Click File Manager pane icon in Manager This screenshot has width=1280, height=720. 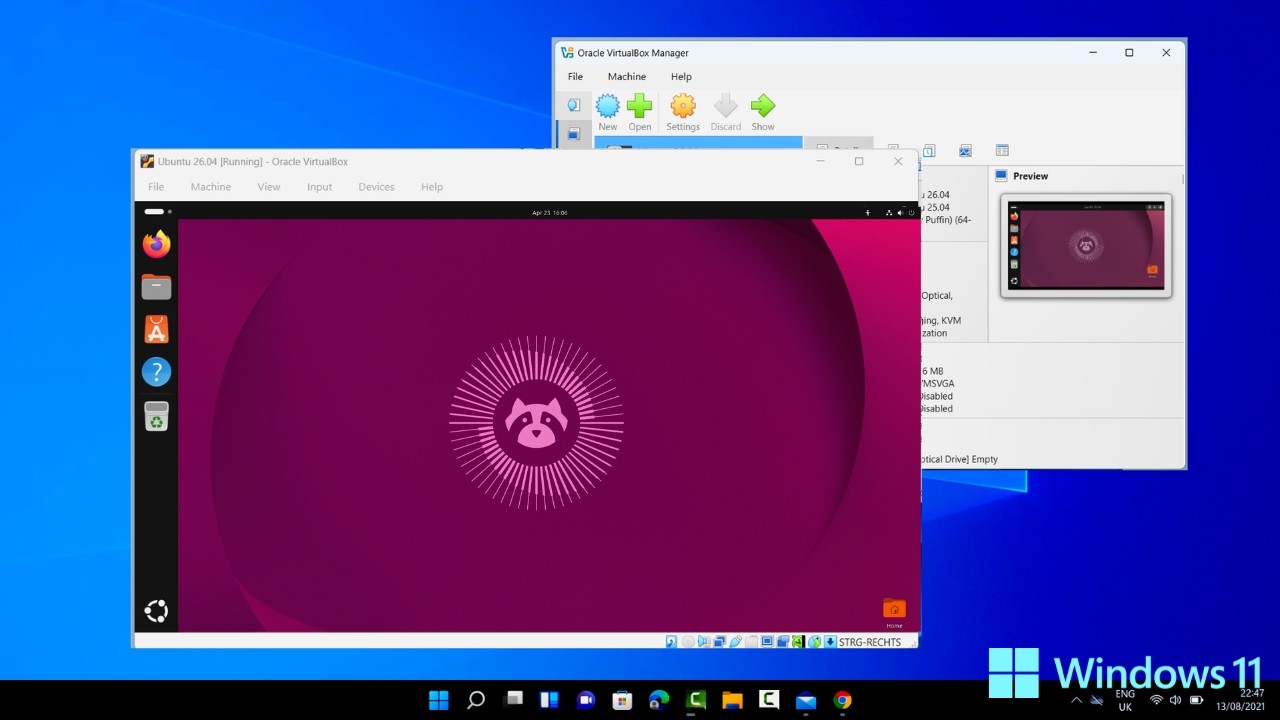[x=1002, y=150]
